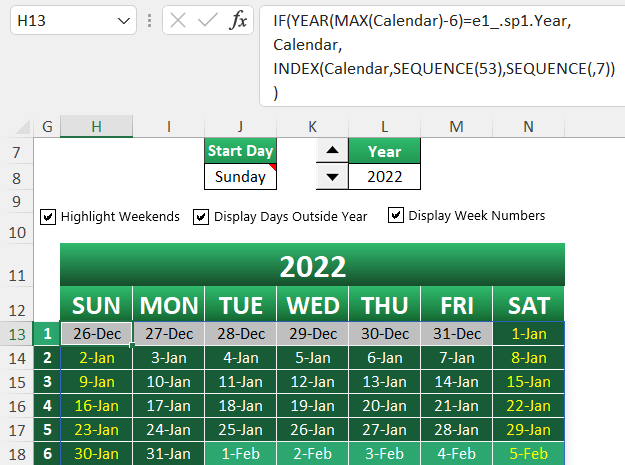The image size is (625, 465).
Task: Decrease year with the down spinner arrow
Action: [x=332, y=177]
